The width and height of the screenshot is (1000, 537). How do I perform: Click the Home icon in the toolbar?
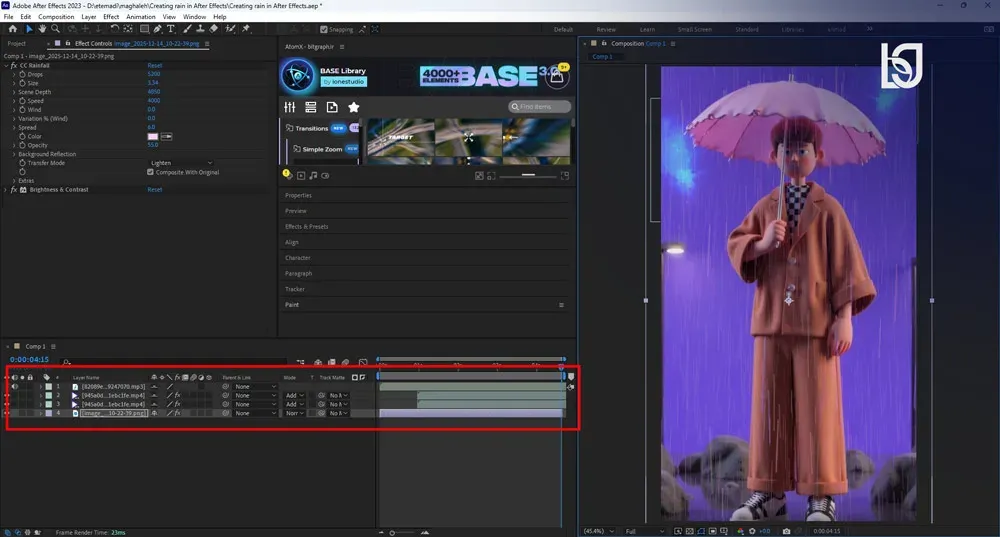[12, 29]
